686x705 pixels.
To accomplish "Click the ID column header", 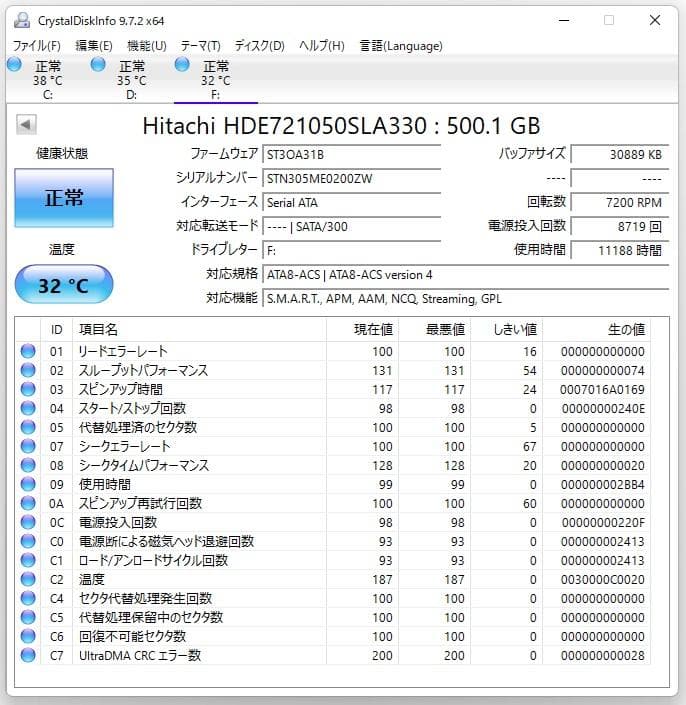I will point(56,330).
